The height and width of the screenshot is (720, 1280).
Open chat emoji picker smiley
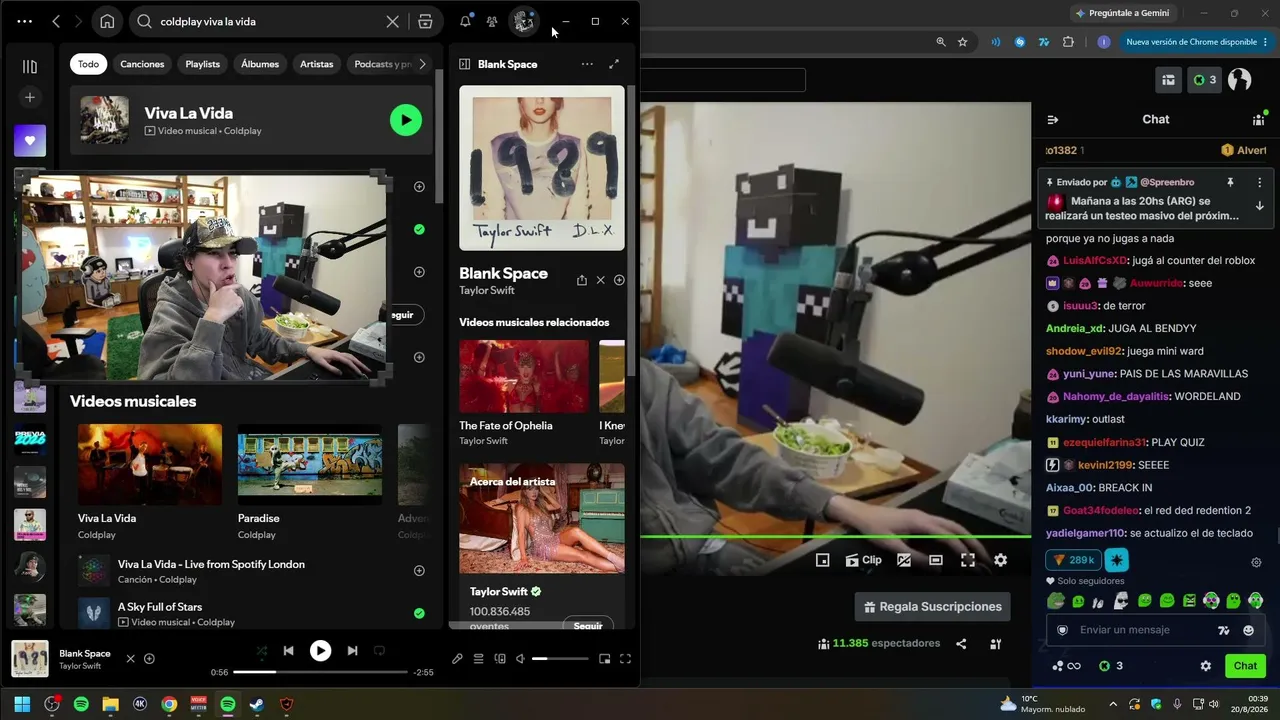1248,630
